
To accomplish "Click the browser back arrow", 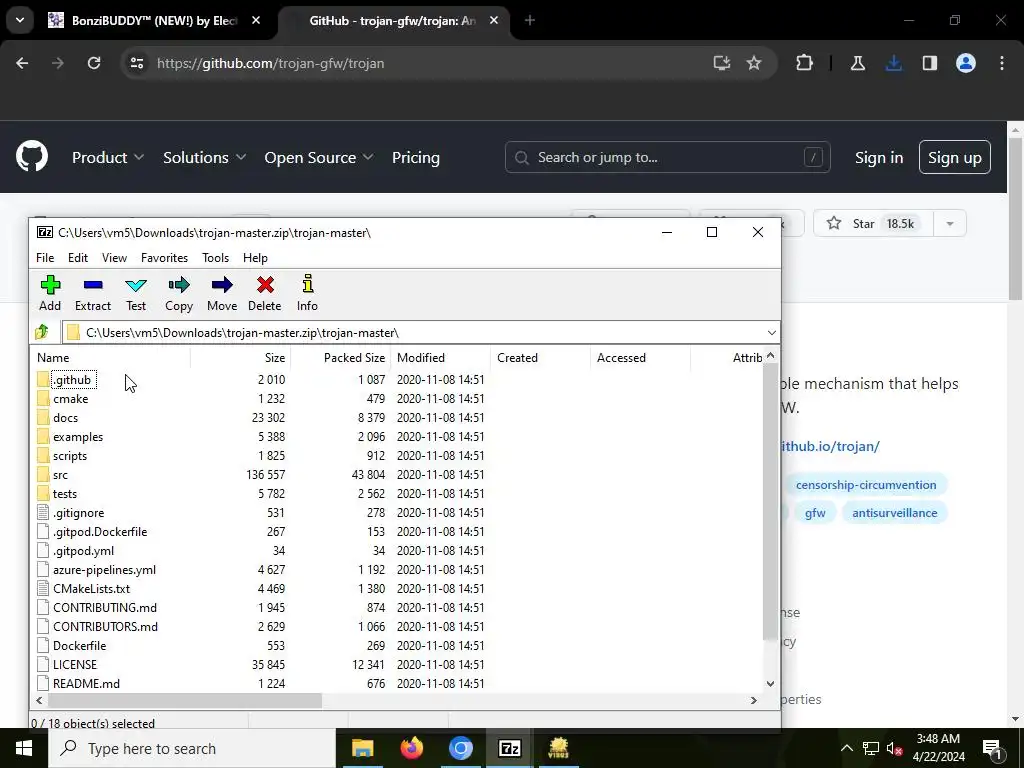I will (x=22, y=63).
